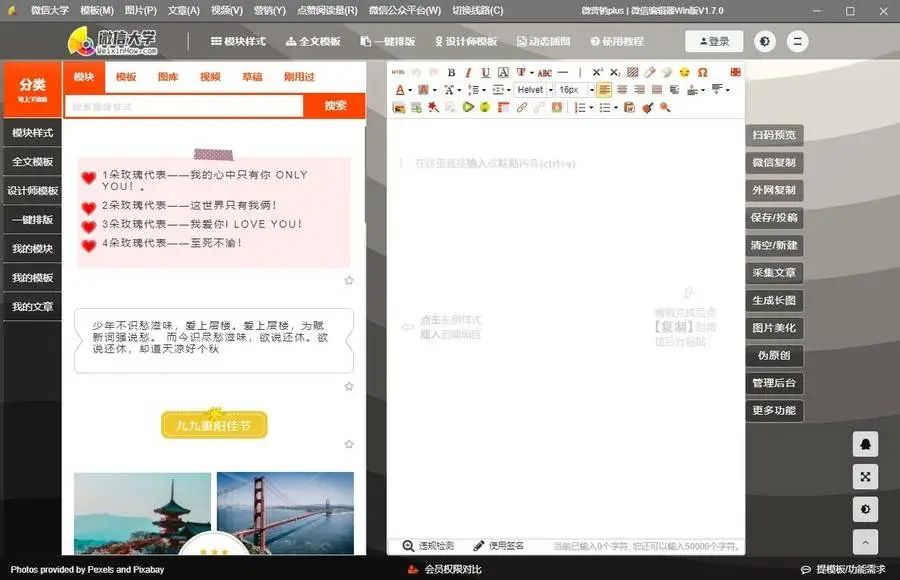Toggle italic formatting
This screenshot has width=900, height=580.
pos(468,72)
